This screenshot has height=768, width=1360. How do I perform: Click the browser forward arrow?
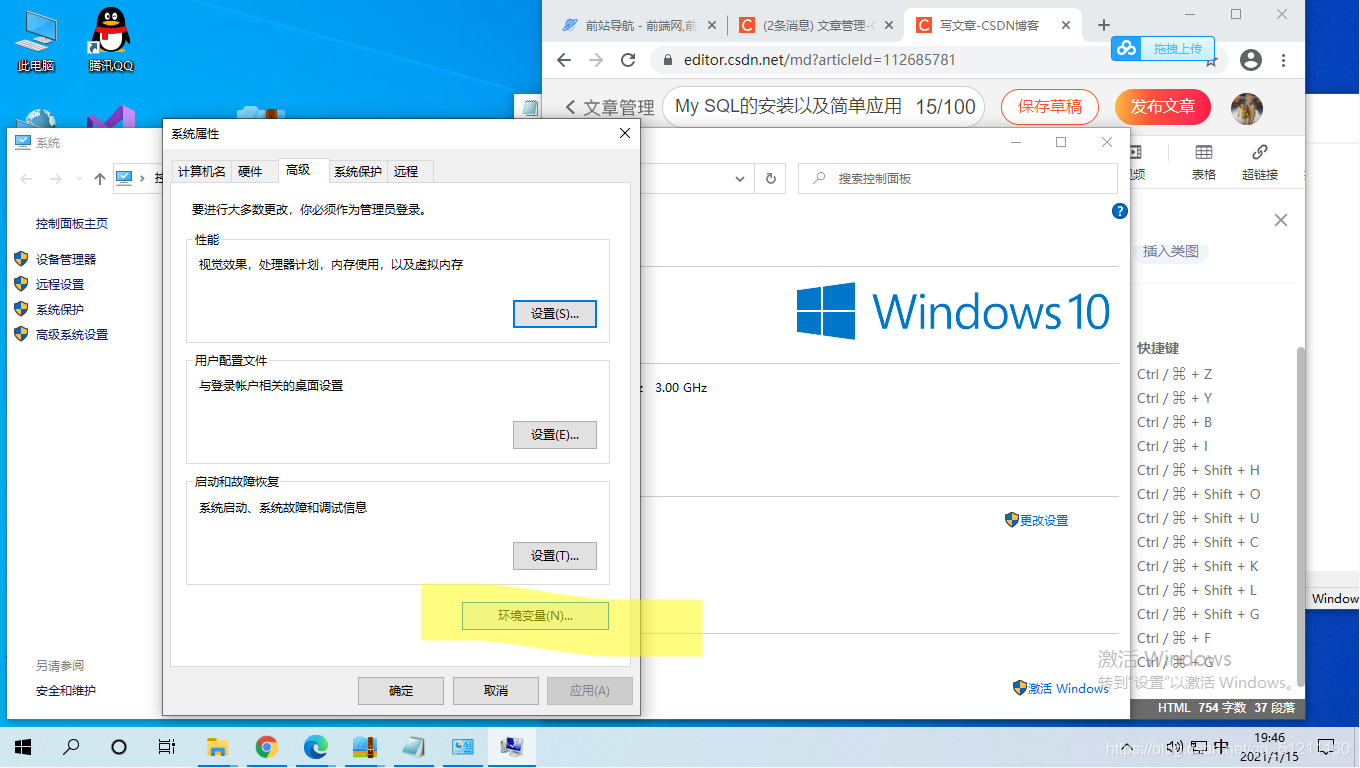pyautogui.click(x=596, y=60)
